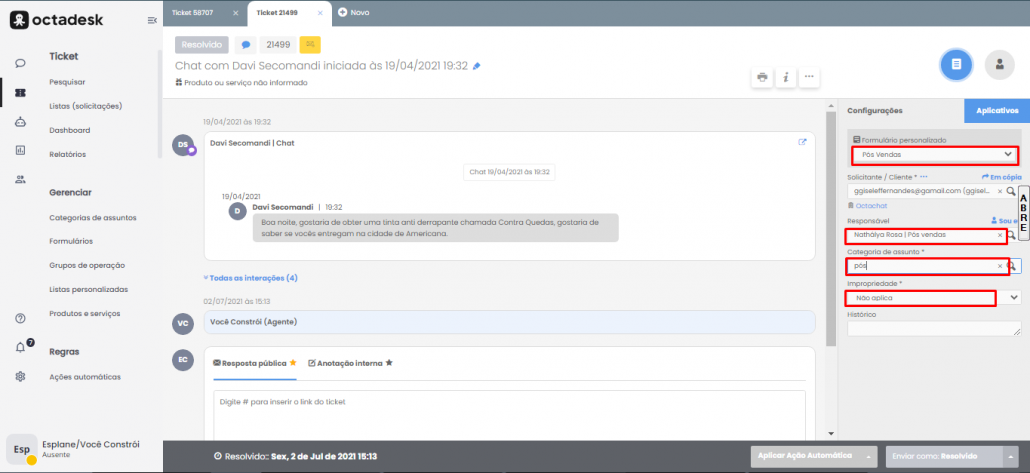This screenshot has width=1030, height=473.
Task: Expand Todas as interações (4)
Action: (x=250, y=278)
